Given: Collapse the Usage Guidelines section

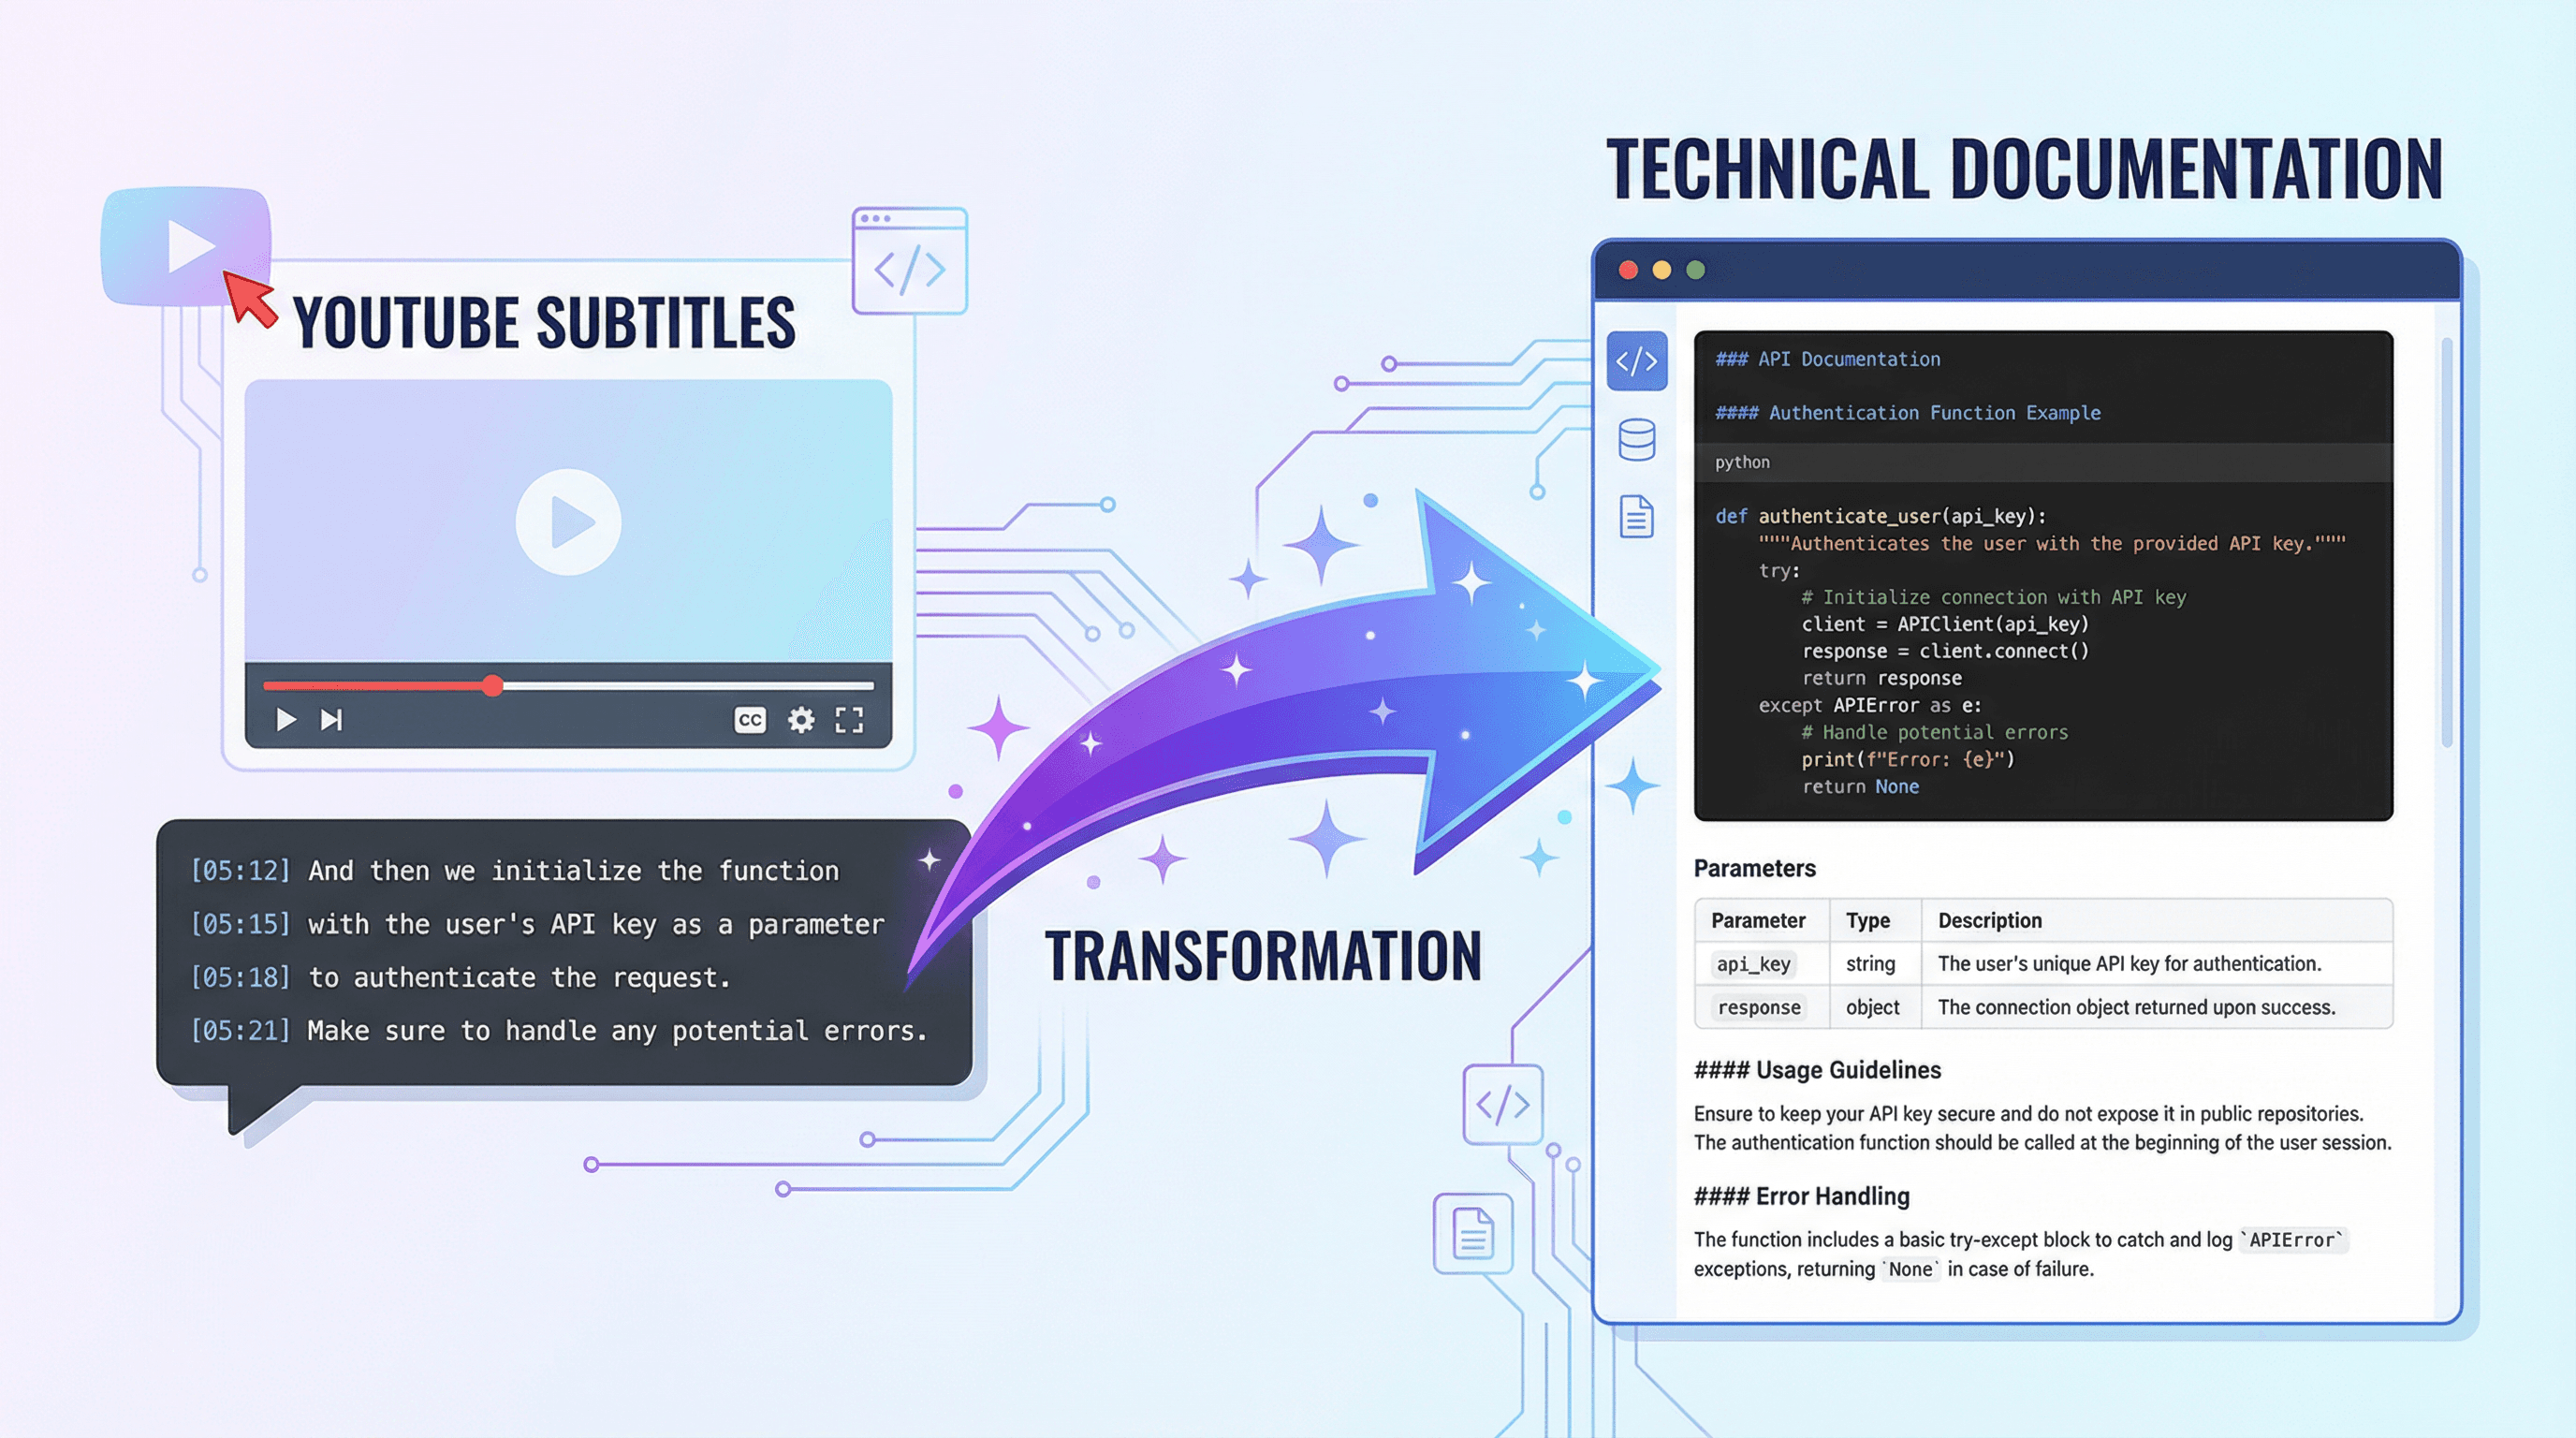Looking at the screenshot, I should click(1816, 1070).
